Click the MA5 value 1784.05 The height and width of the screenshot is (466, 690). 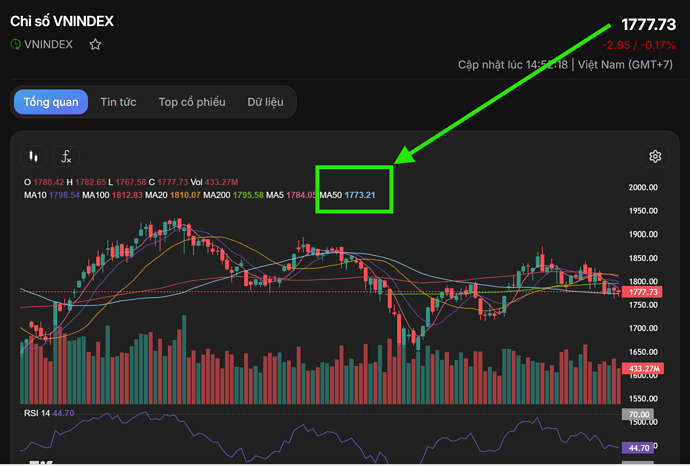tap(301, 195)
